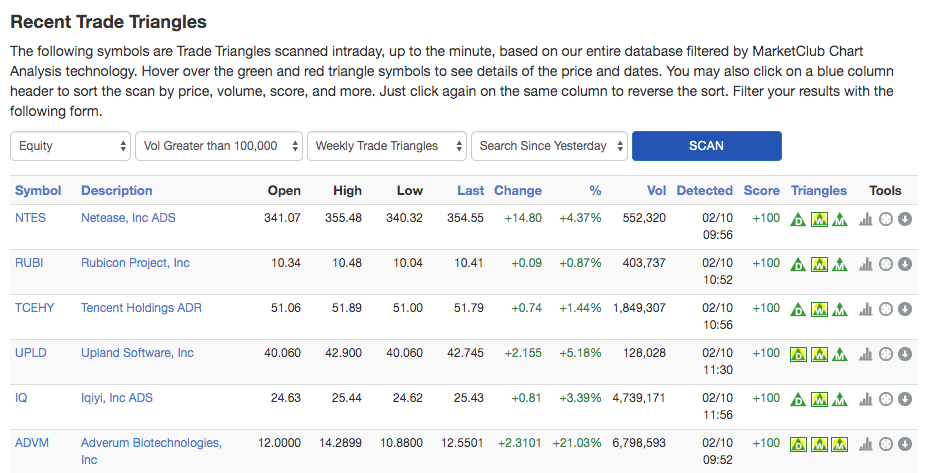Click the daily triangle in NTES row
This screenshot has height=473, width=925.
[798, 219]
